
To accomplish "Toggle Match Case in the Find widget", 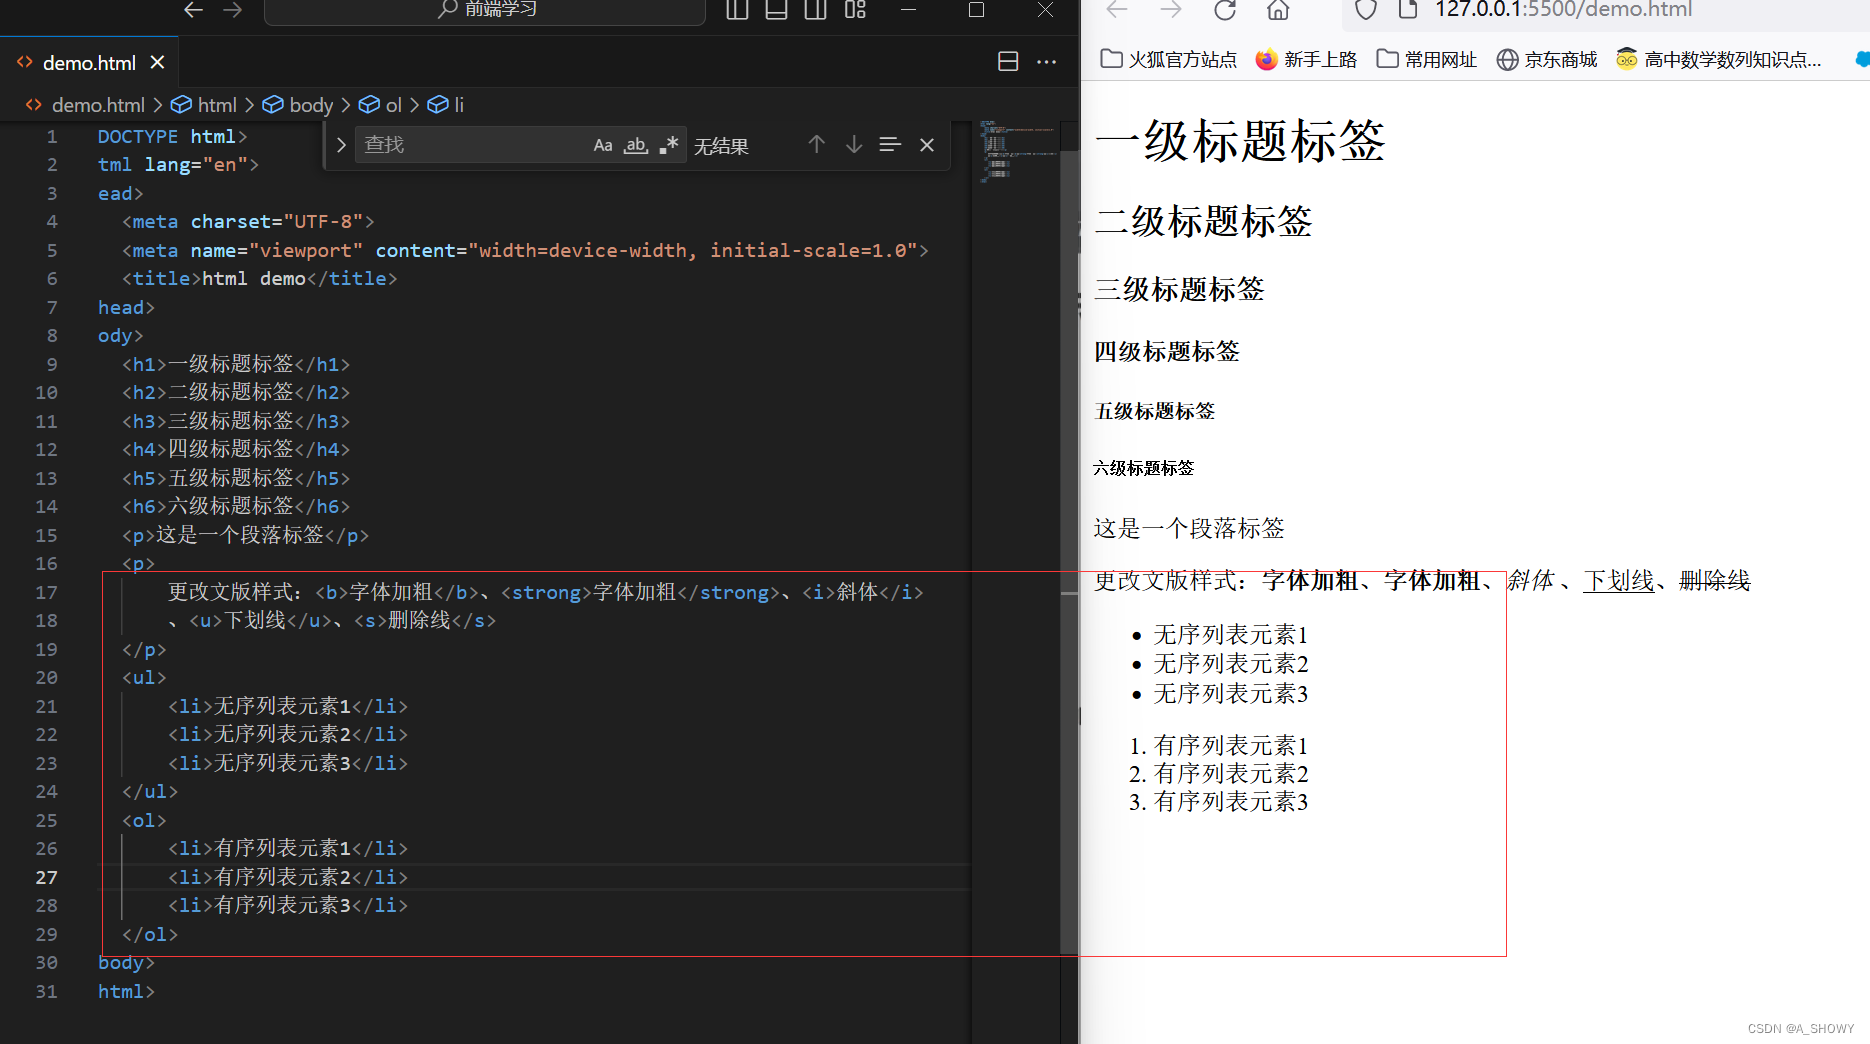I will [x=603, y=144].
